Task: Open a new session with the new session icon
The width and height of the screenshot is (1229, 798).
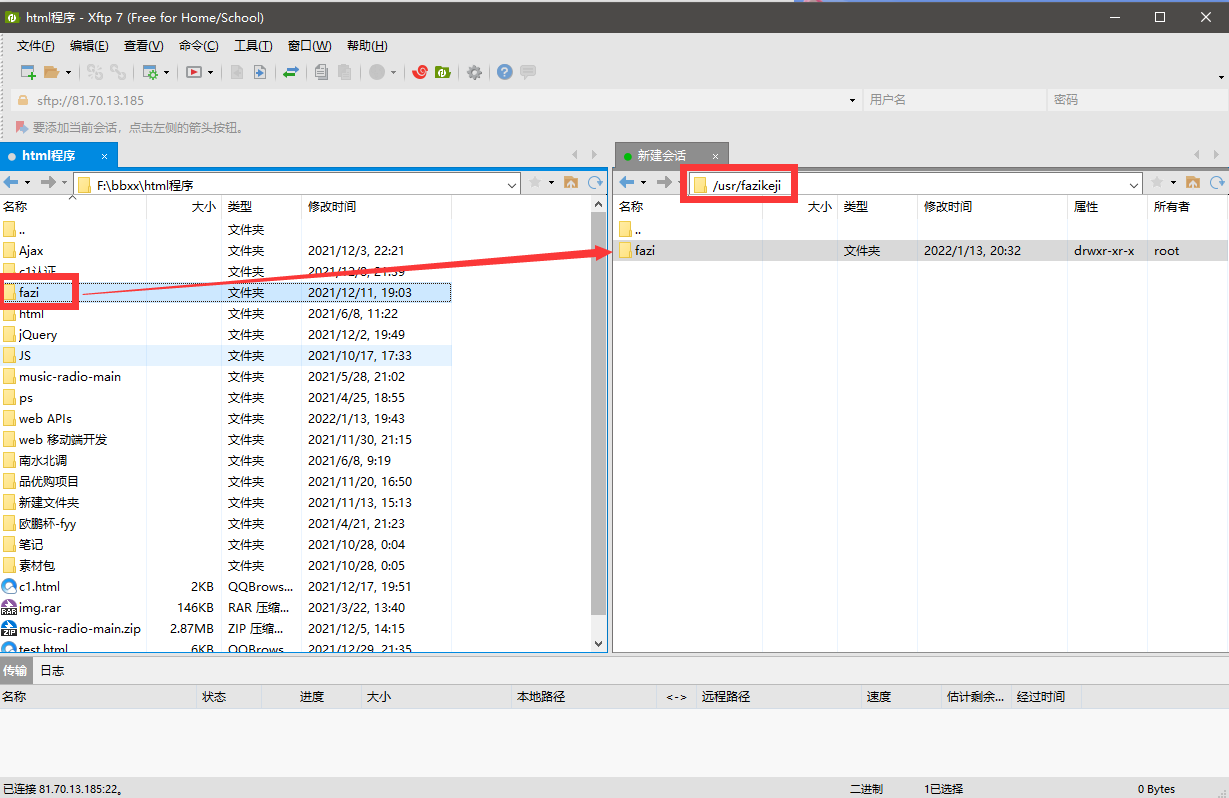Action: (26, 72)
